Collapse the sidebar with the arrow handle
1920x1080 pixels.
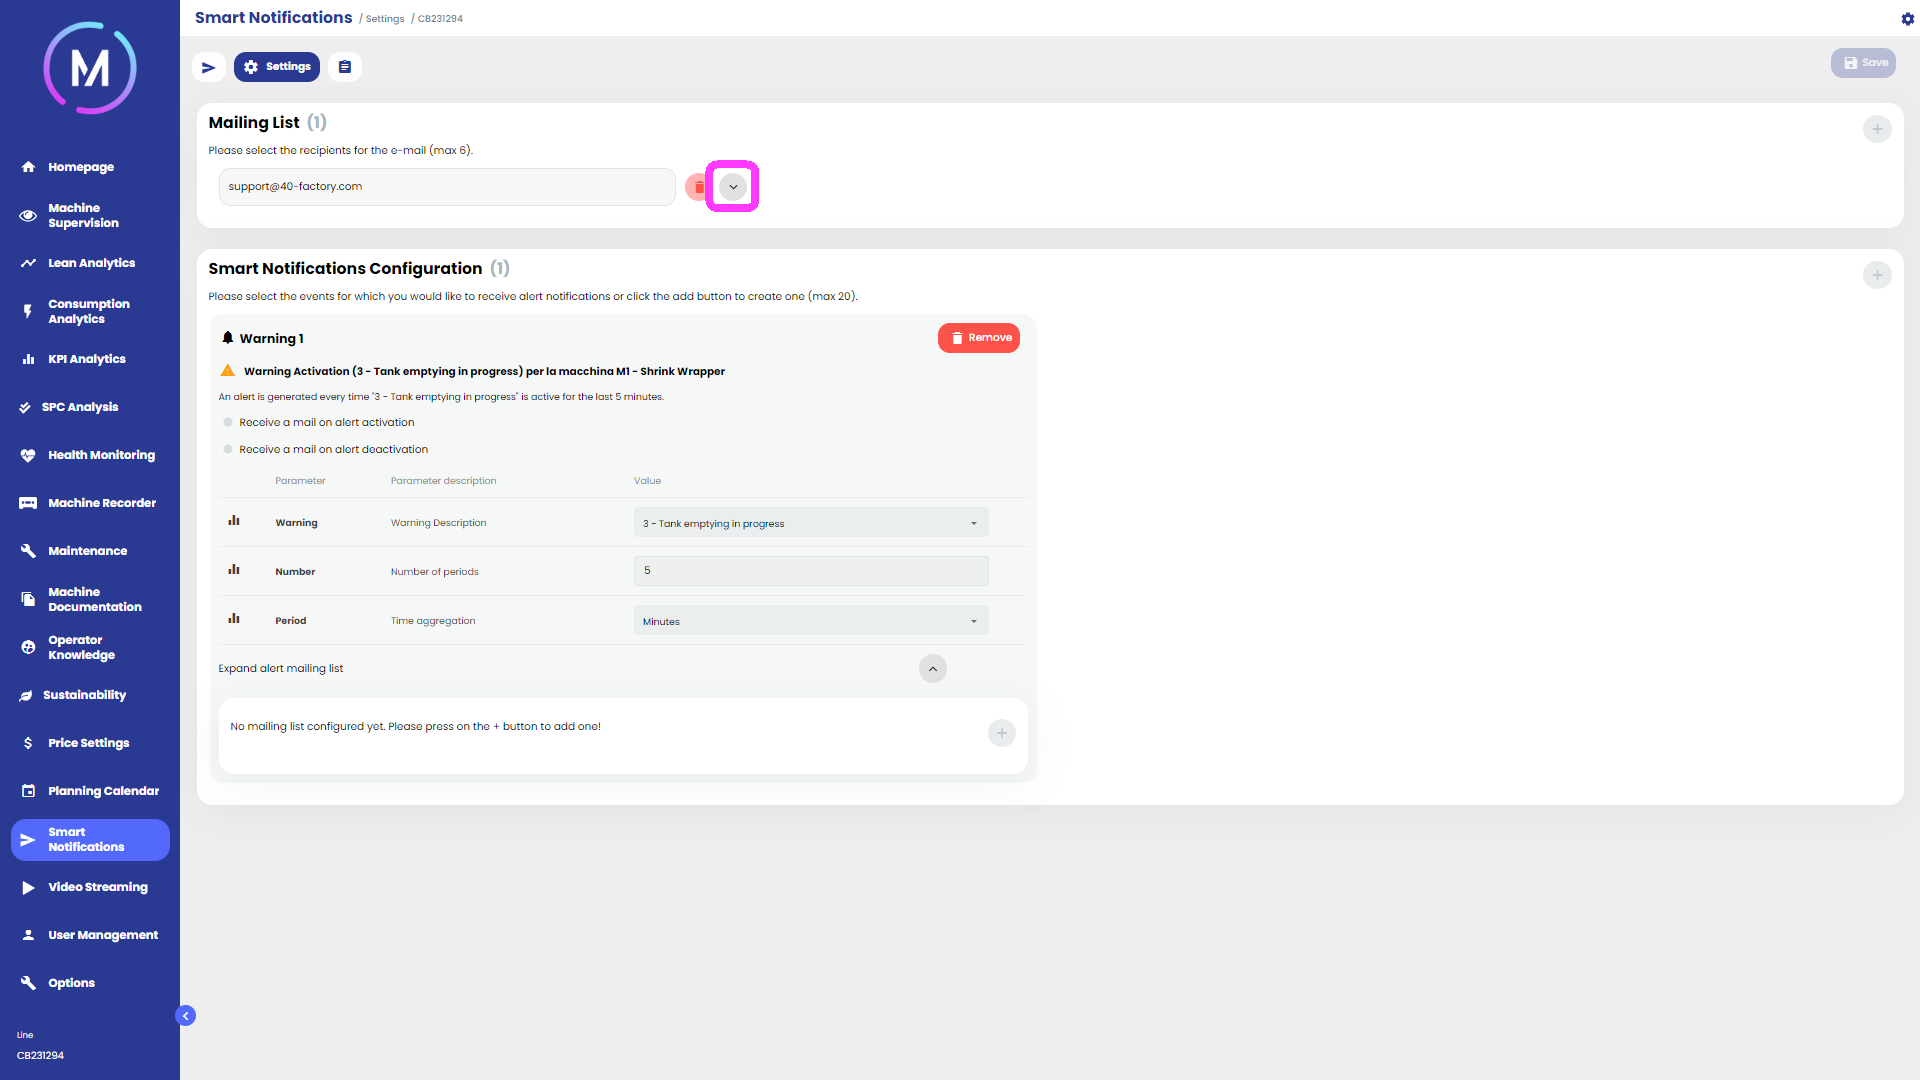point(185,1015)
